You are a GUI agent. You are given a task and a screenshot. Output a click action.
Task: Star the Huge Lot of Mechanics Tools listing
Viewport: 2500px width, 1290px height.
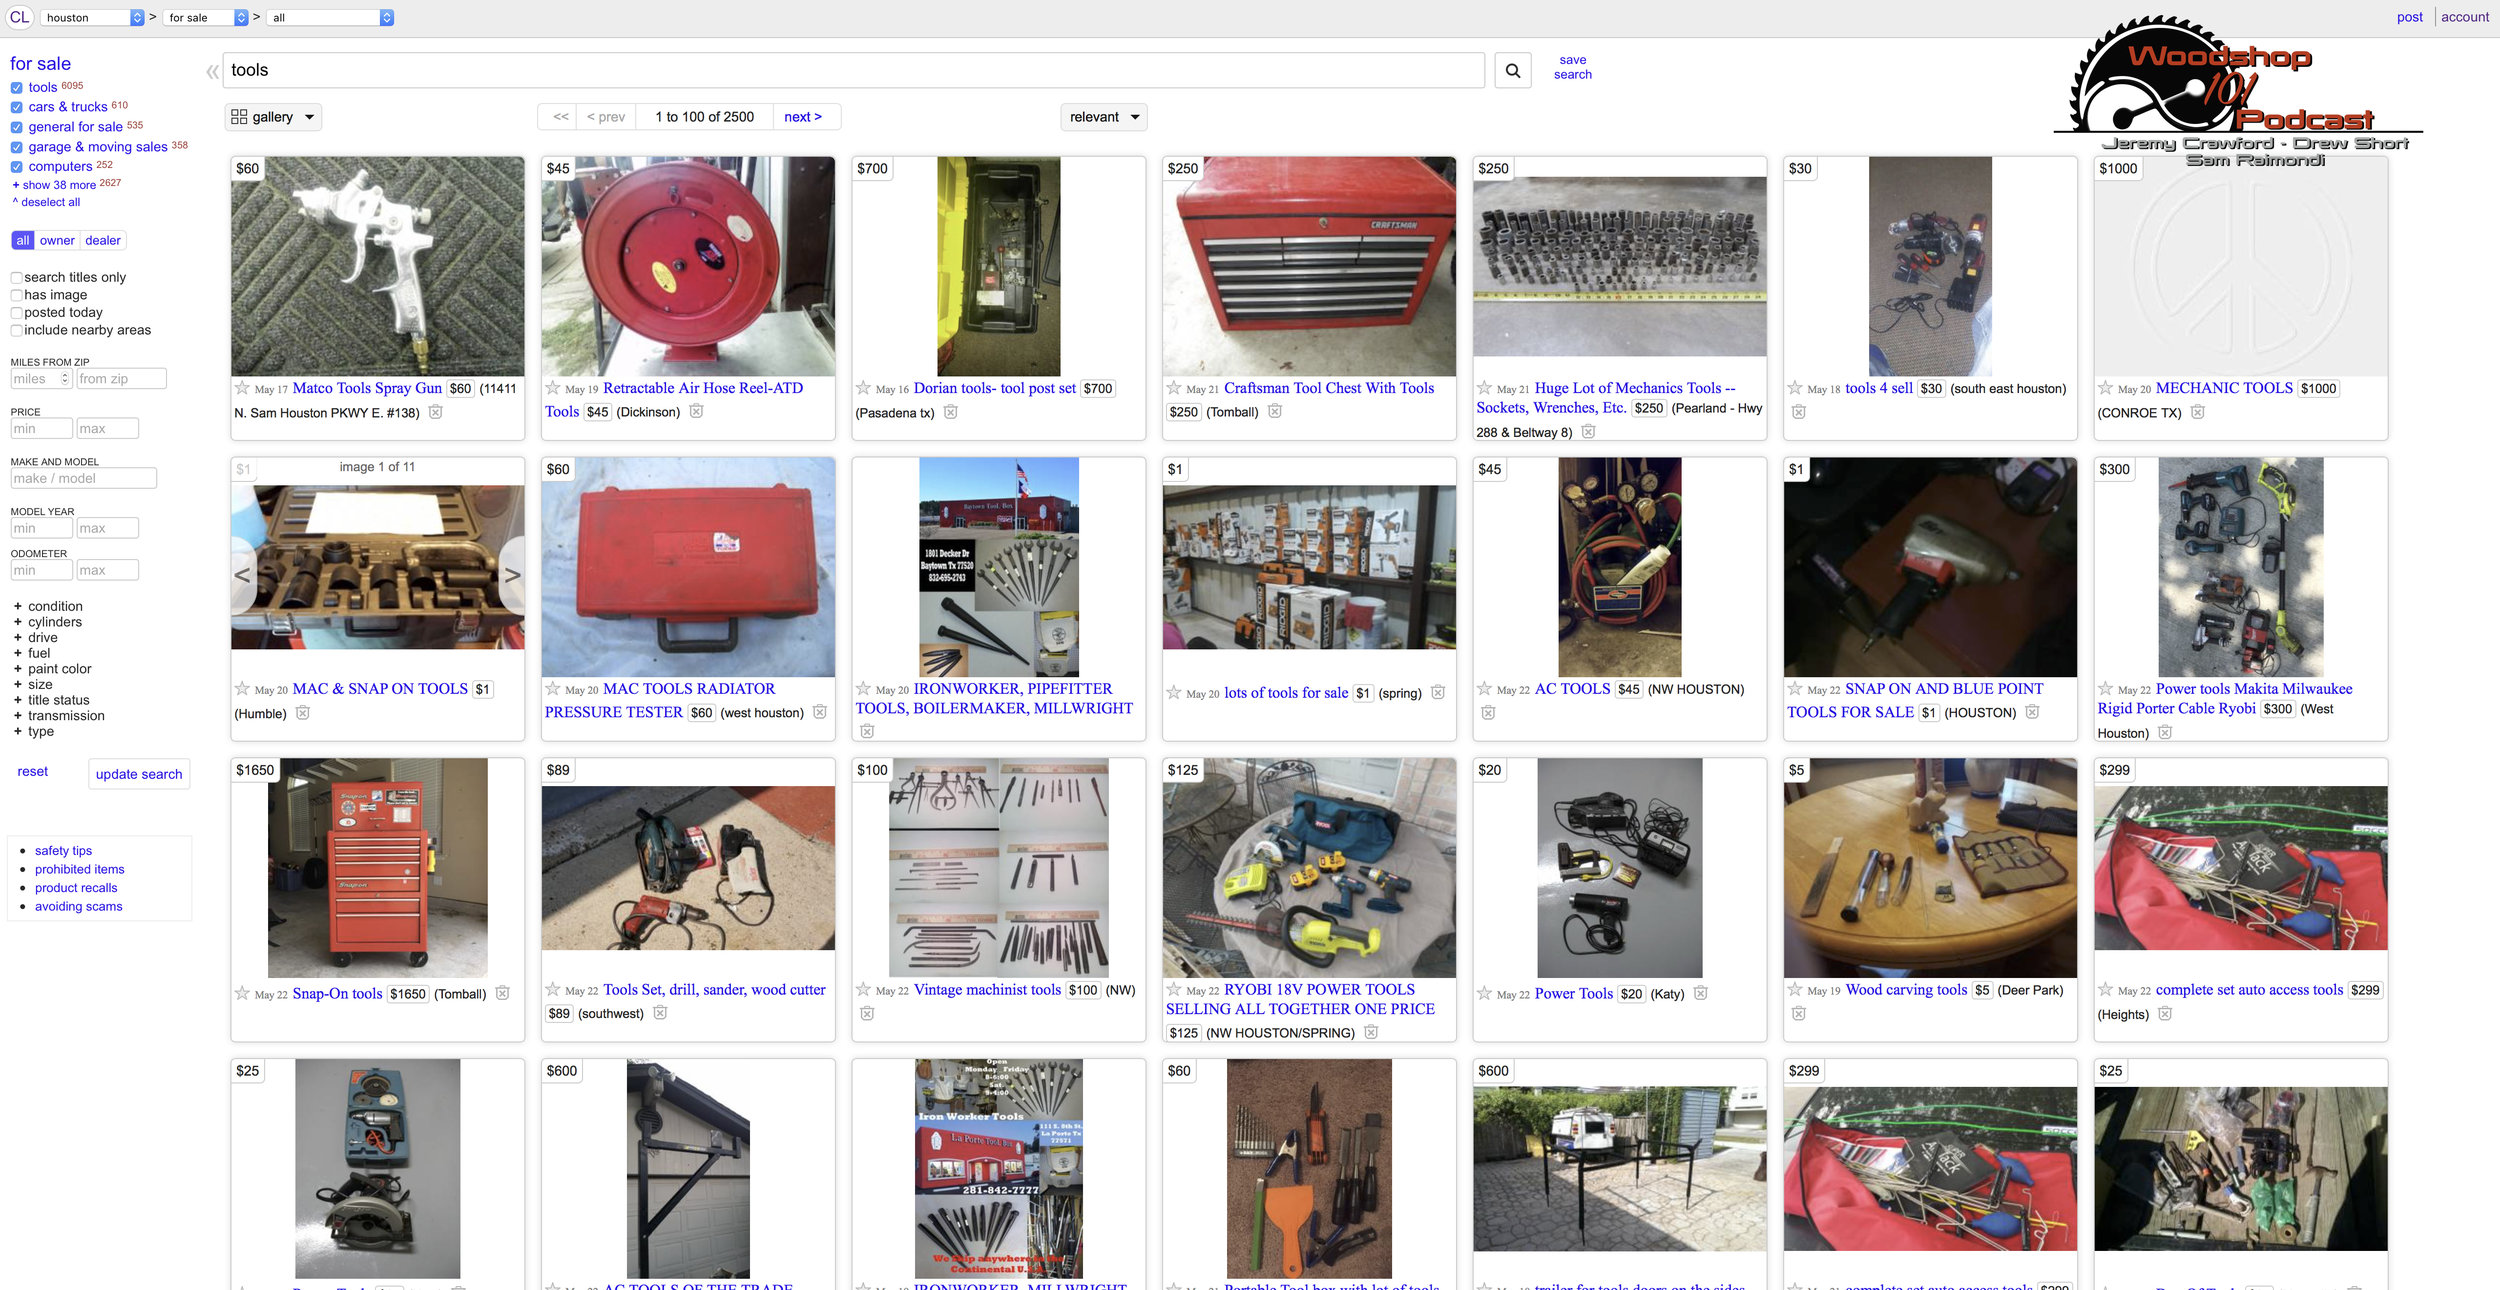tap(1484, 388)
